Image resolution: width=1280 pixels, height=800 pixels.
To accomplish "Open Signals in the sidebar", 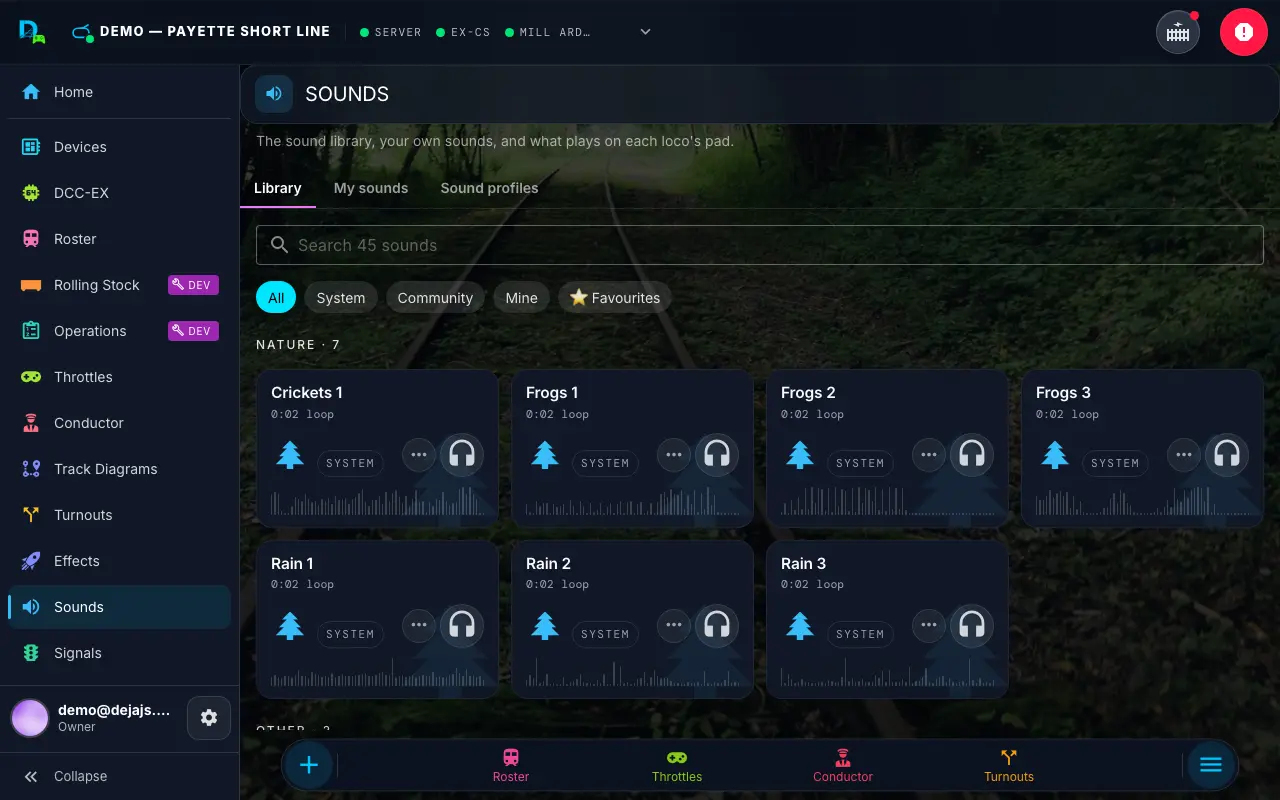I will (x=120, y=653).
